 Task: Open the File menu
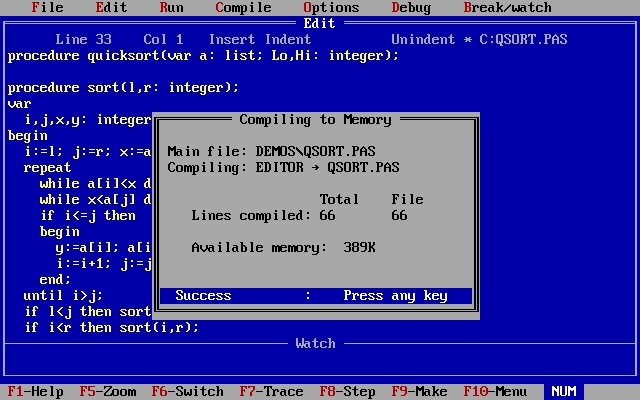click(47, 8)
